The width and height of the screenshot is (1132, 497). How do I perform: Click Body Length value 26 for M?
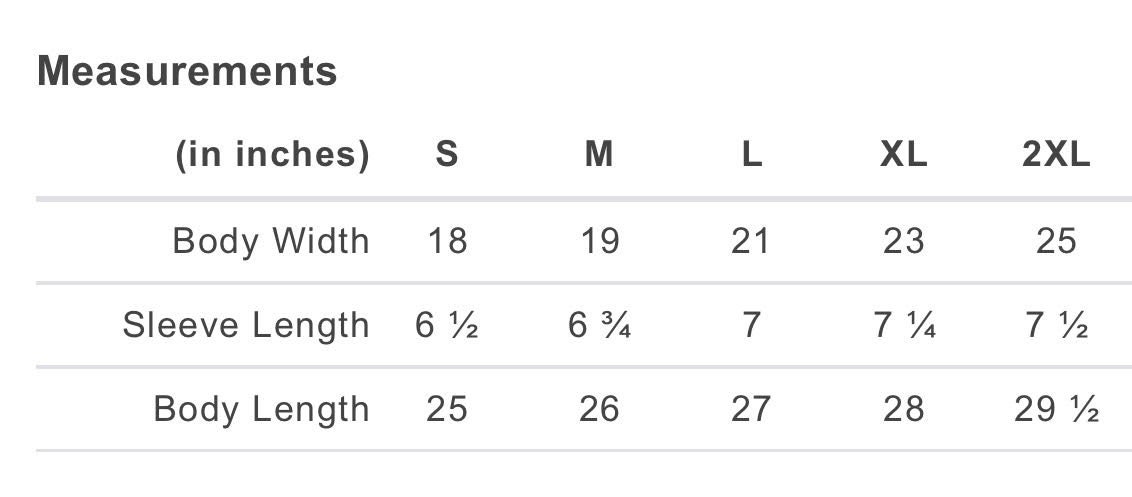(599, 410)
